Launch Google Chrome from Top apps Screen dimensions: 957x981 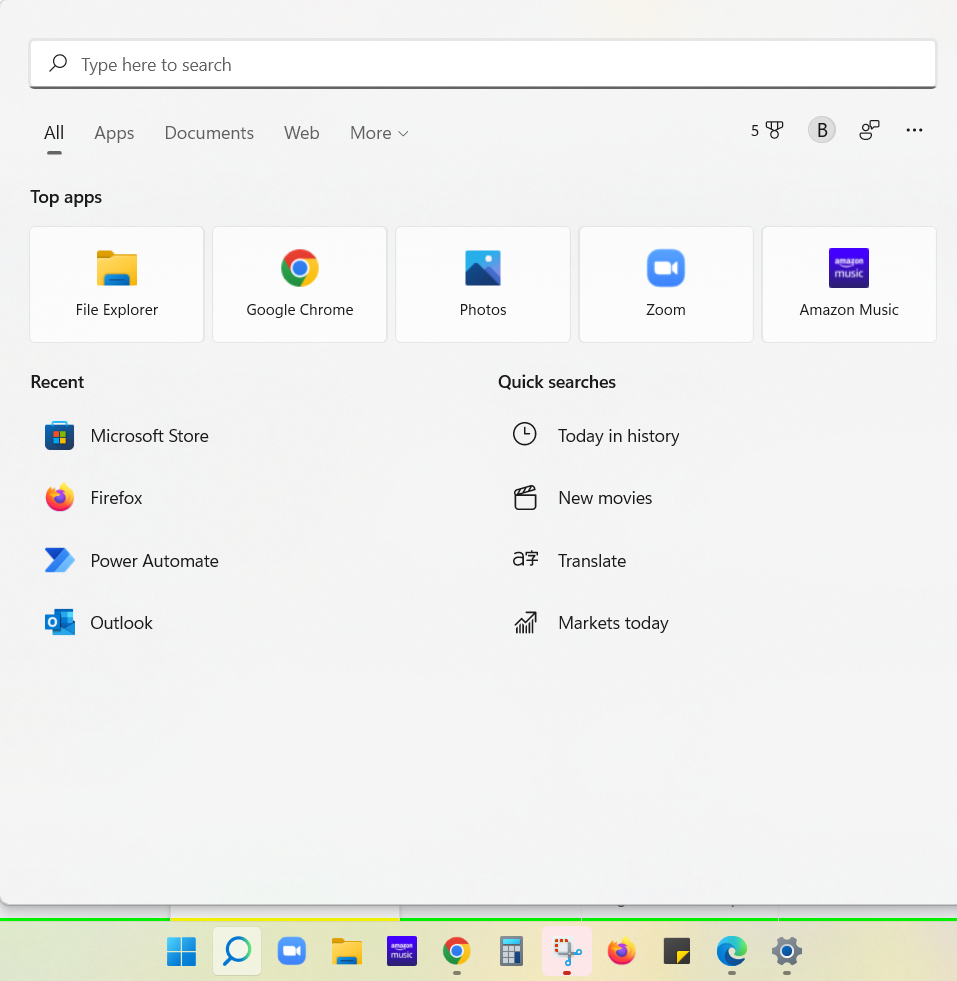click(x=299, y=284)
